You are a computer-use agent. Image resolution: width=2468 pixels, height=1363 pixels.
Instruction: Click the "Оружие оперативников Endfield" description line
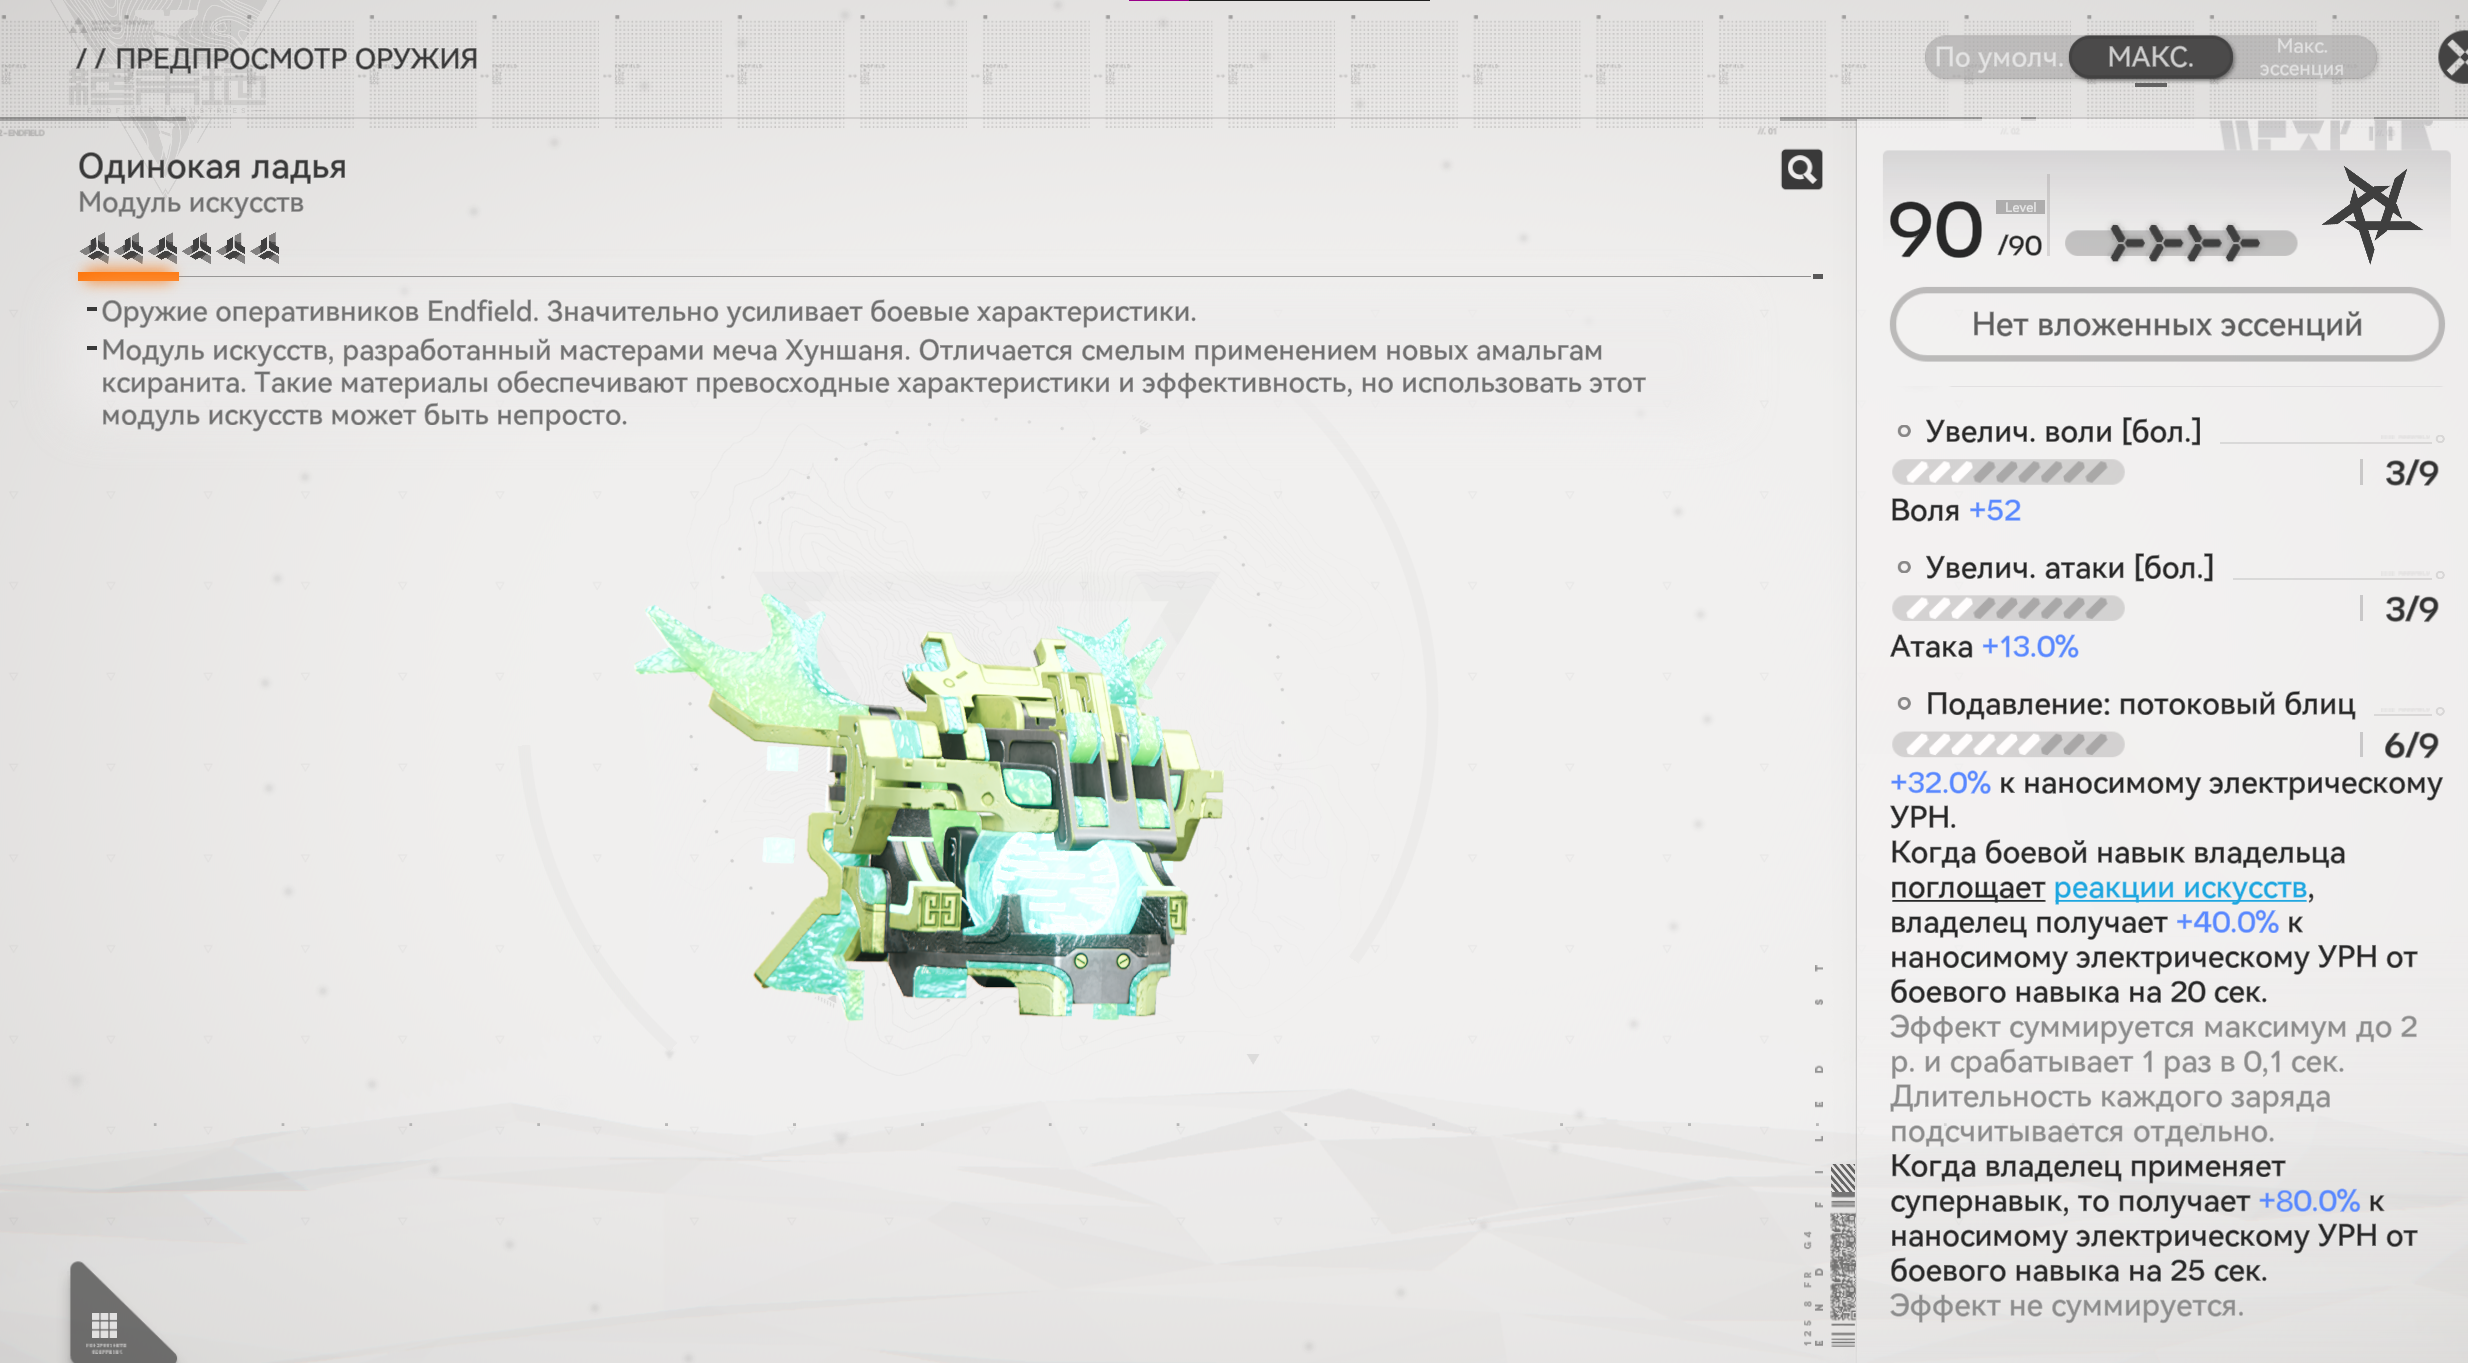coord(648,312)
